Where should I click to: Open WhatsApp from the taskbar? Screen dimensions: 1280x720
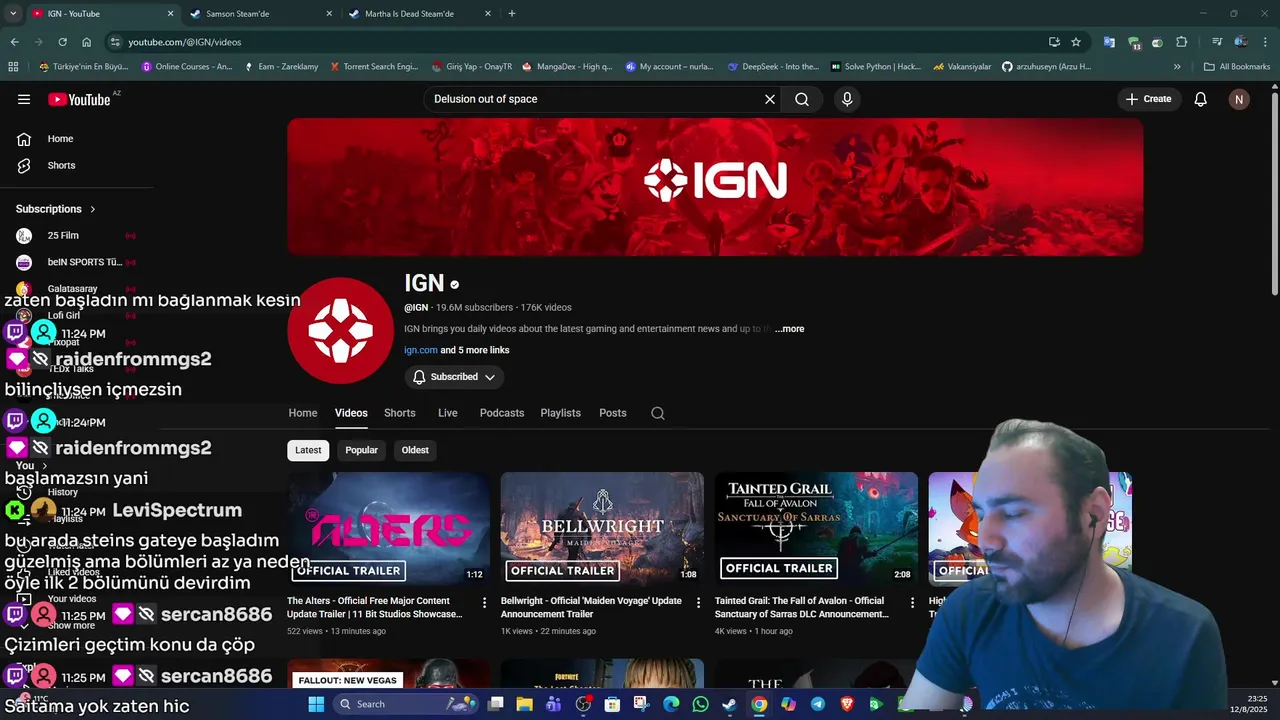pyautogui.click(x=700, y=704)
